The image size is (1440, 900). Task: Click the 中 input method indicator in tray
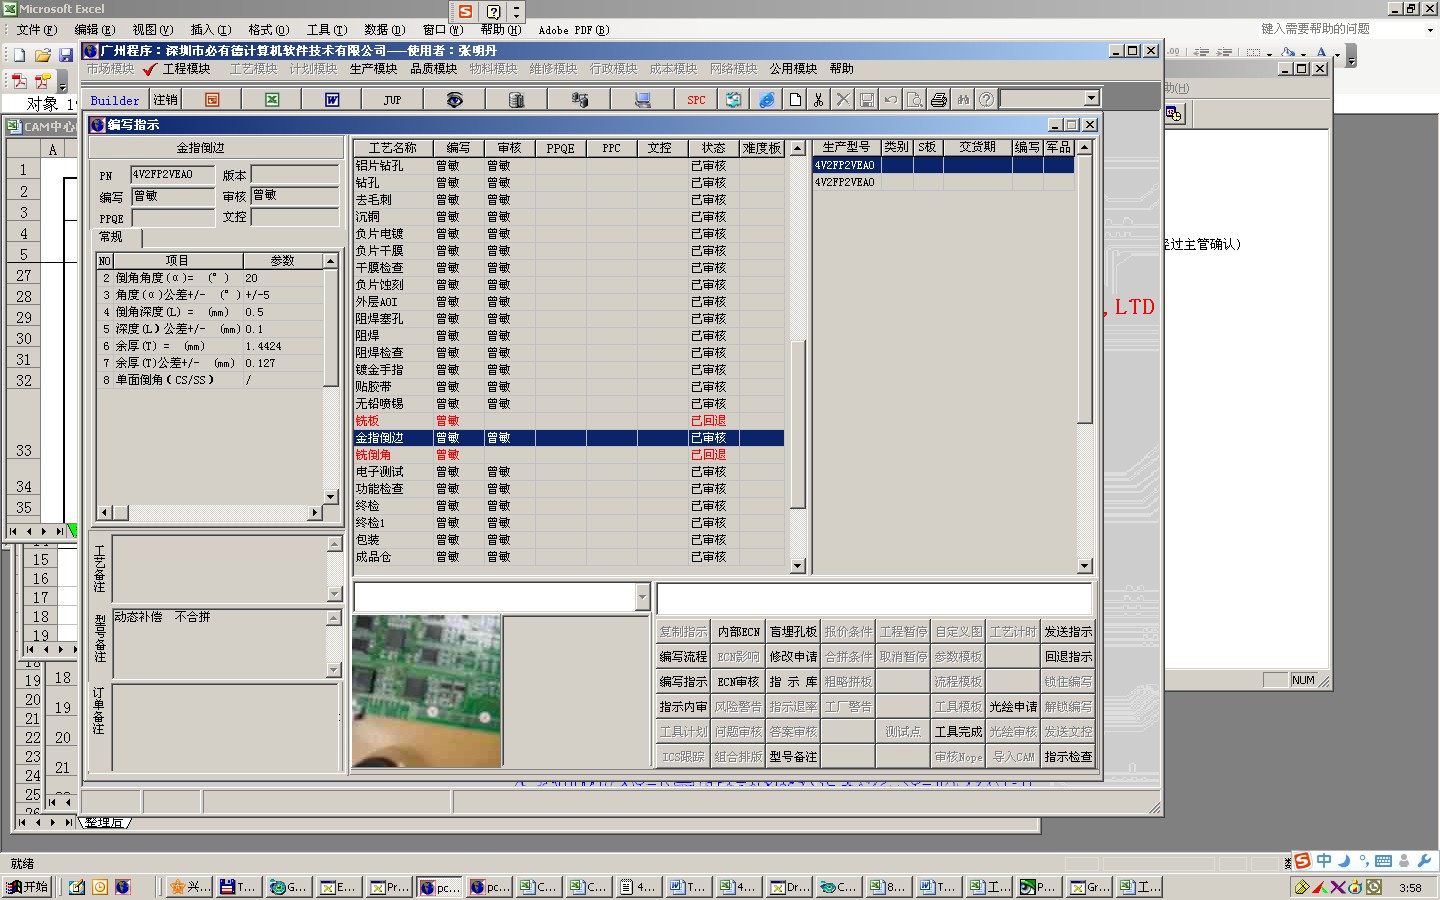(x=1324, y=861)
